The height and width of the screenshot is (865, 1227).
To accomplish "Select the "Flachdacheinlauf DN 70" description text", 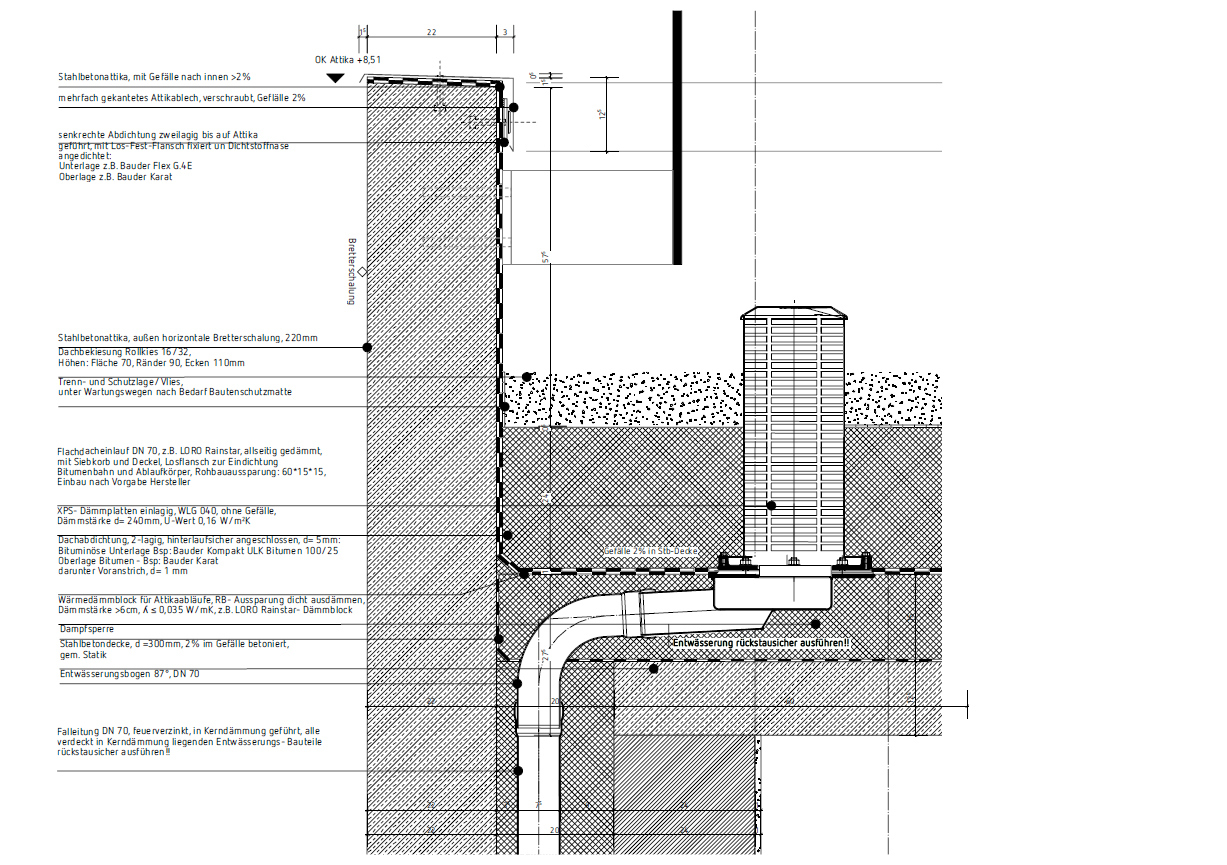I will (190, 467).
